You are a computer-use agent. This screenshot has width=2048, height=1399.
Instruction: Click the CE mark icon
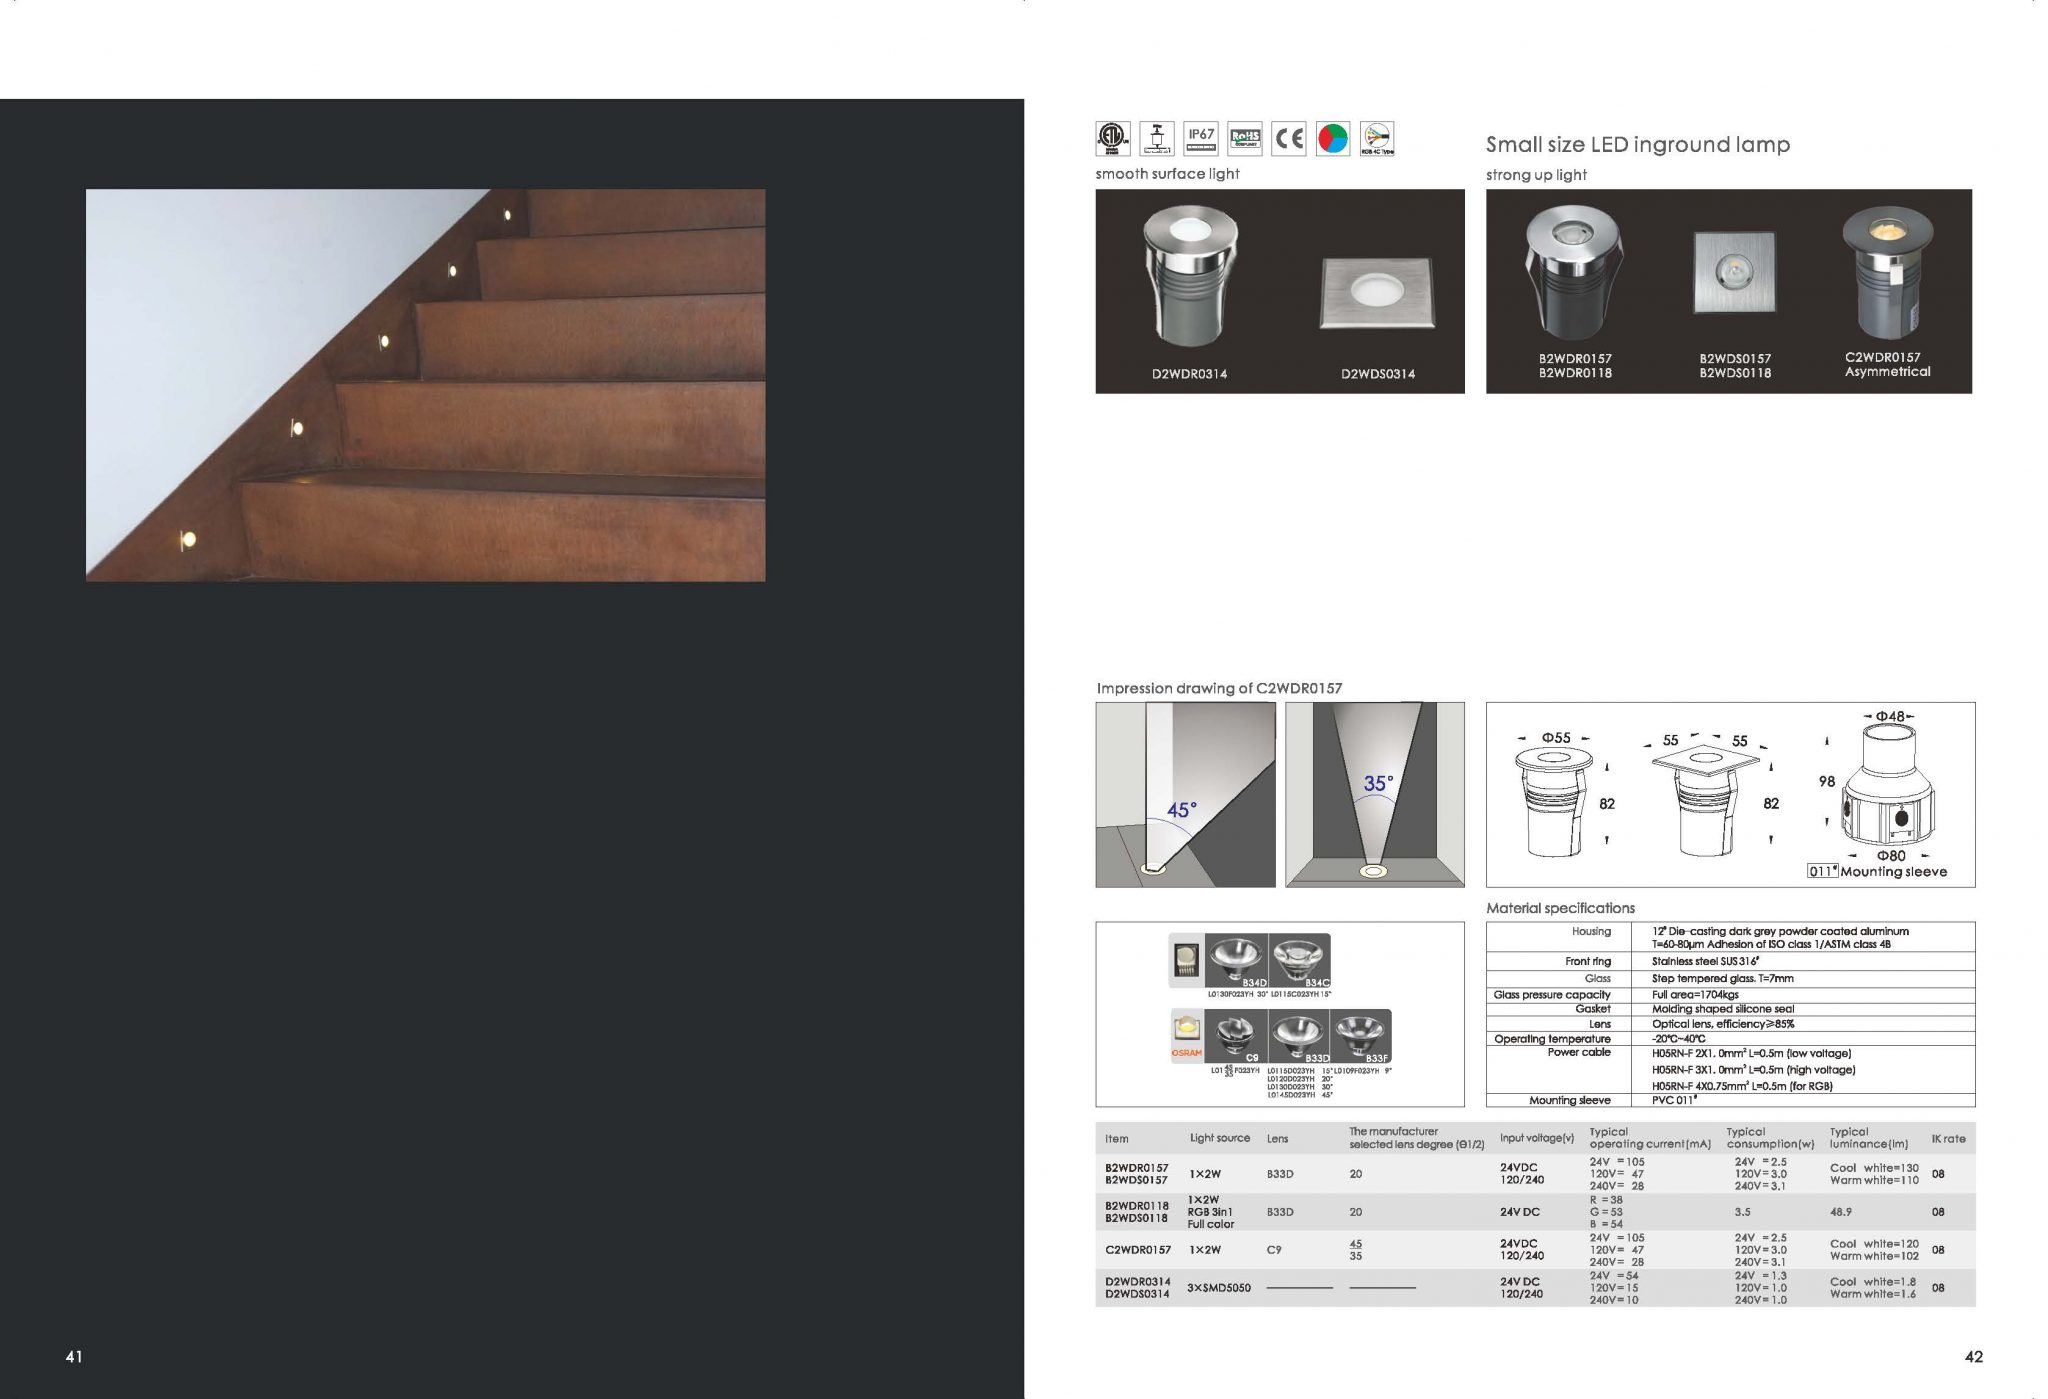point(1289,138)
